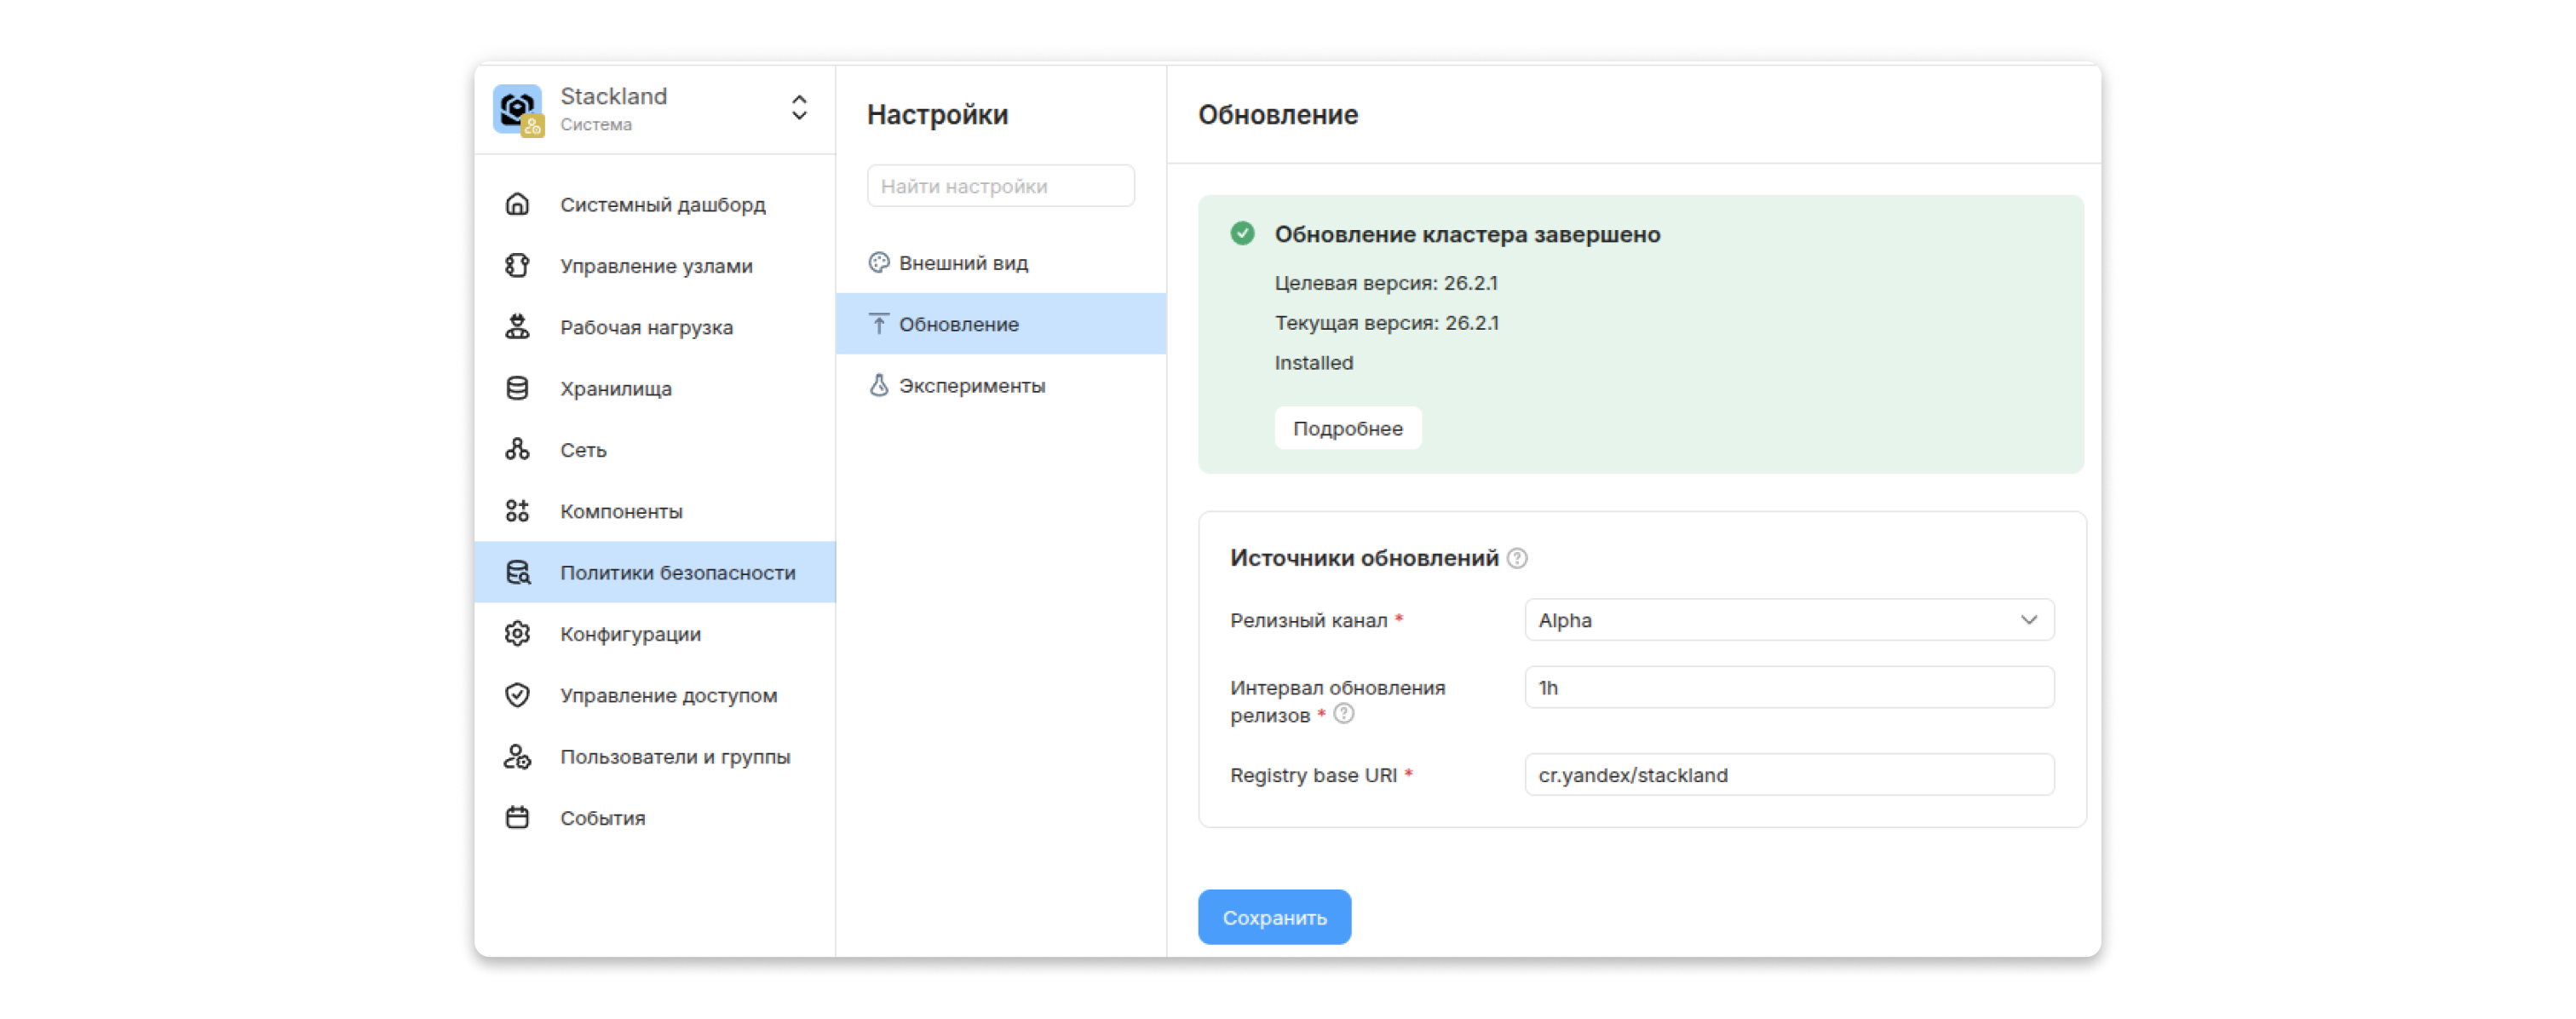
Task: Click the Конфигурации gear icon
Action: [517, 633]
